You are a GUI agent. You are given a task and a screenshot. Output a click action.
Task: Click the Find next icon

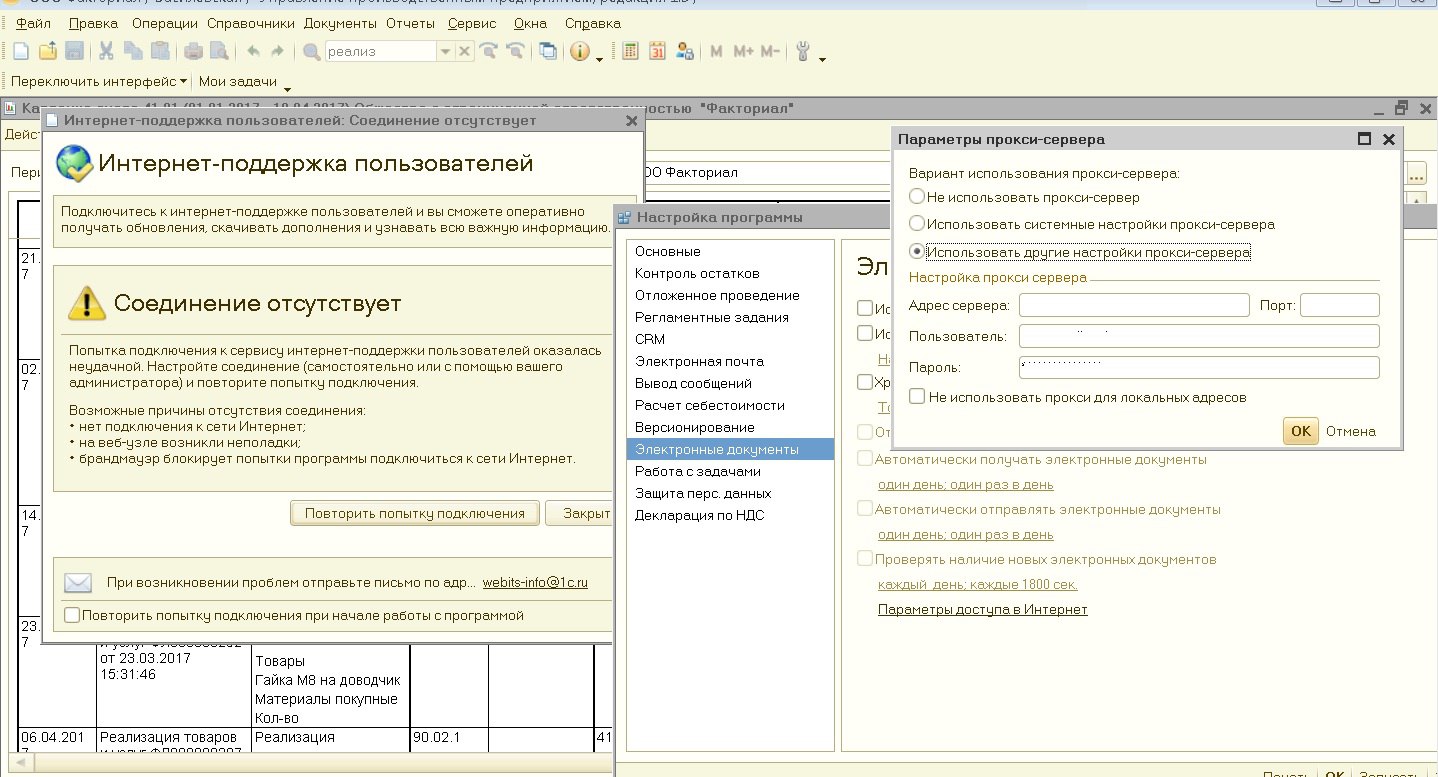coord(489,52)
